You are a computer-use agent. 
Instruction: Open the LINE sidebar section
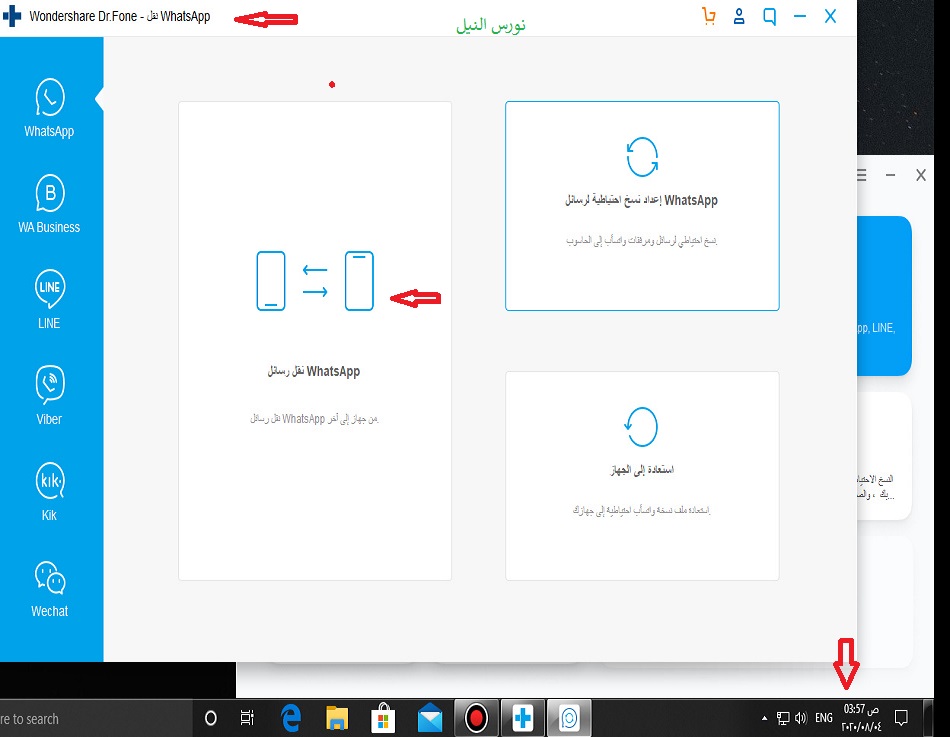coord(49,300)
